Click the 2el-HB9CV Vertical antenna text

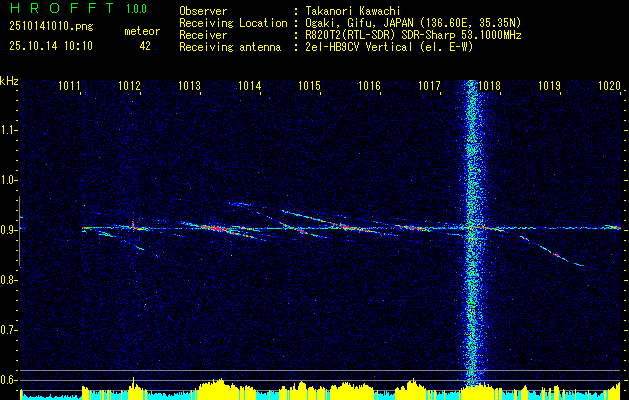(389, 47)
